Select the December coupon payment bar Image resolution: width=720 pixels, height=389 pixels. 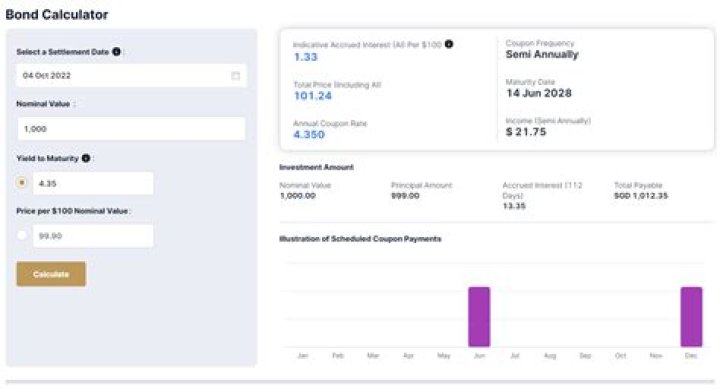tap(691, 316)
